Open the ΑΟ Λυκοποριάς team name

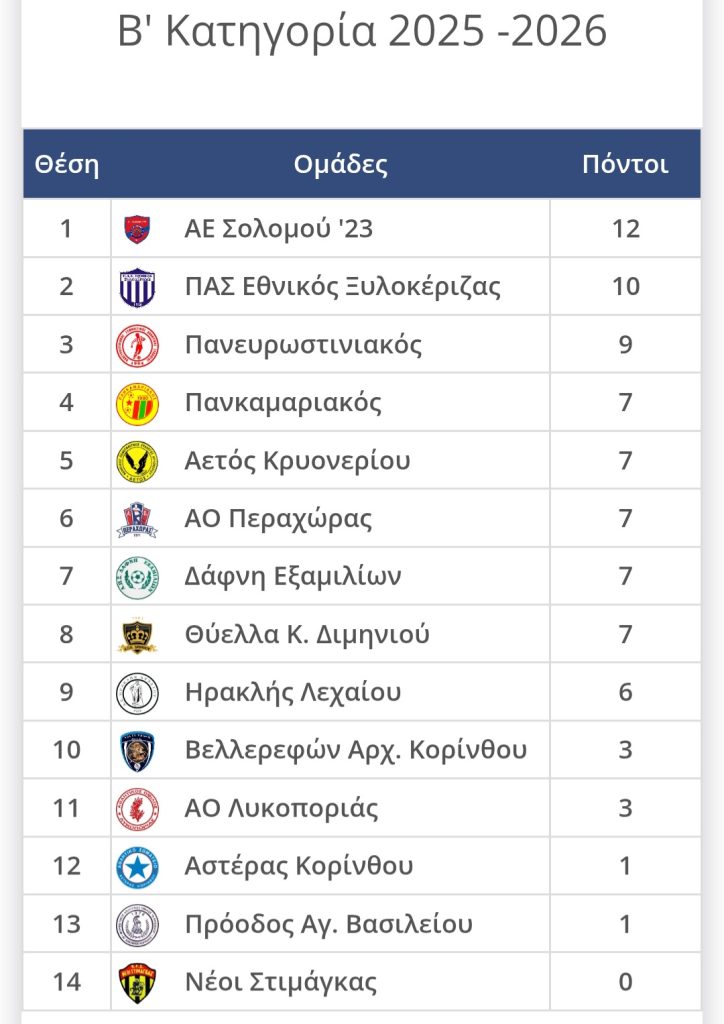pyautogui.click(x=282, y=808)
